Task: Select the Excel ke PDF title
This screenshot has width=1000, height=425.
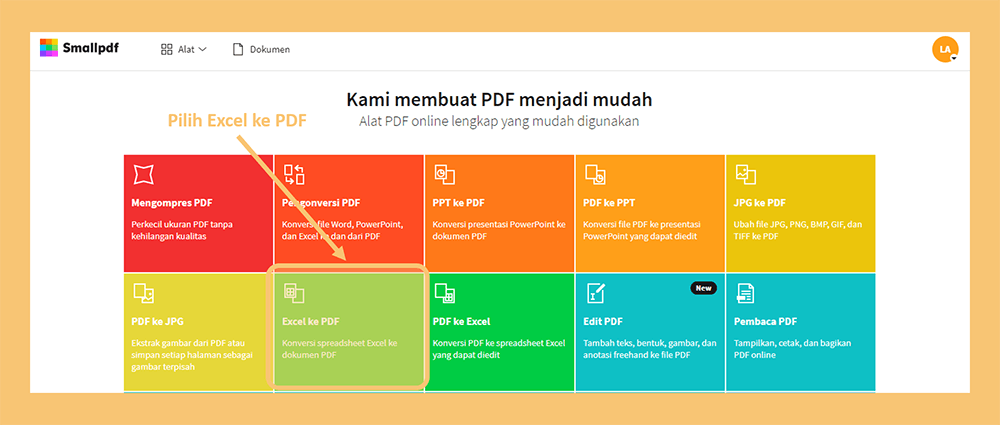Action: [311, 322]
